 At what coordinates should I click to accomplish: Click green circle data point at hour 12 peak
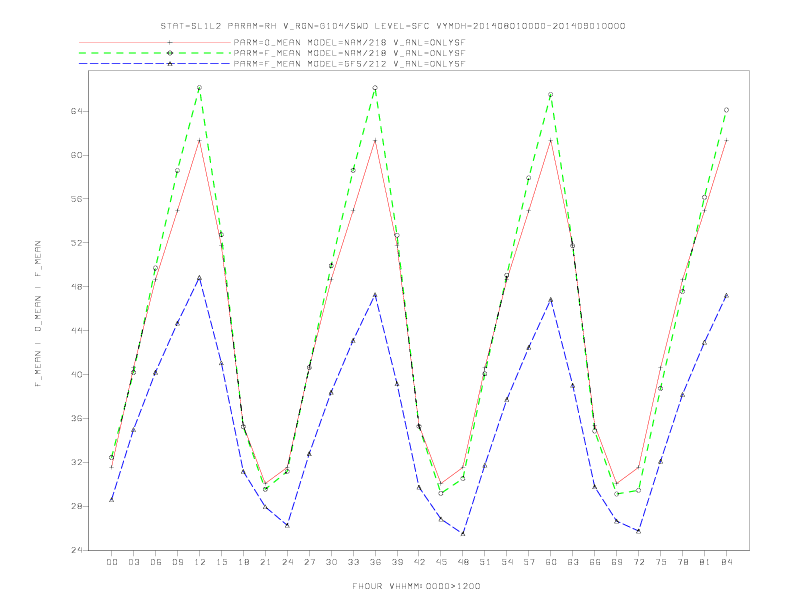coord(200,88)
